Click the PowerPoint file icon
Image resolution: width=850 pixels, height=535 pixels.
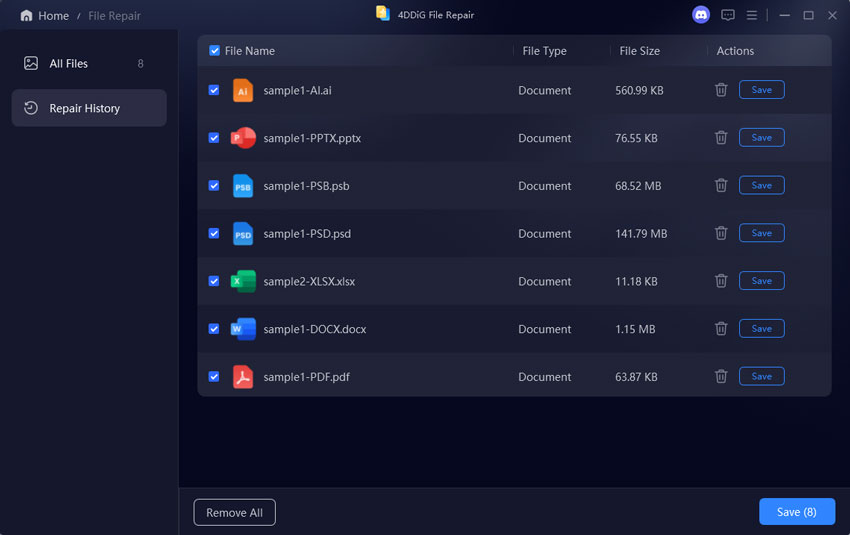click(x=243, y=138)
